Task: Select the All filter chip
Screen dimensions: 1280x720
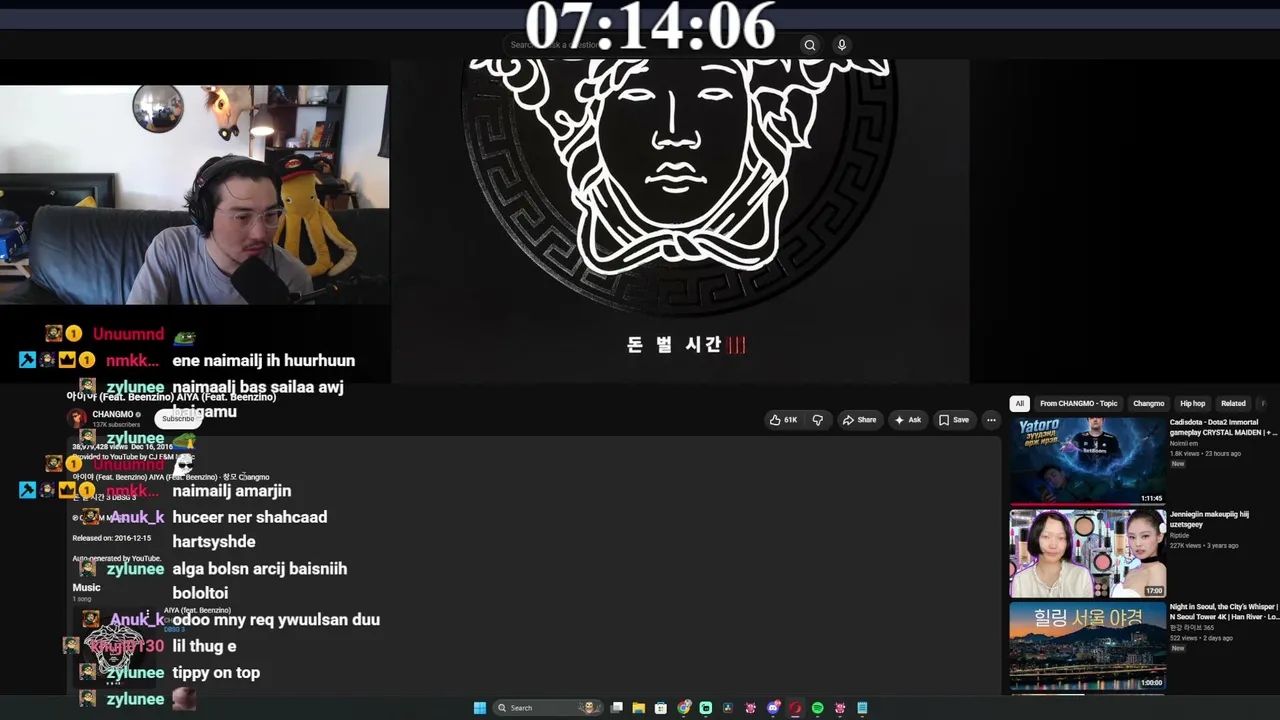Action: click(1020, 404)
